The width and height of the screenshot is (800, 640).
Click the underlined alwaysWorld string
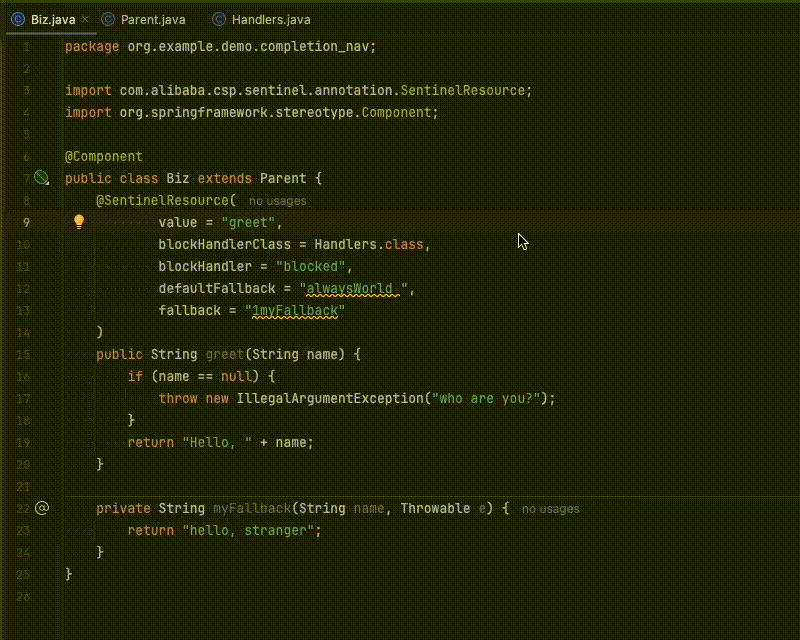pyautogui.click(x=353, y=288)
